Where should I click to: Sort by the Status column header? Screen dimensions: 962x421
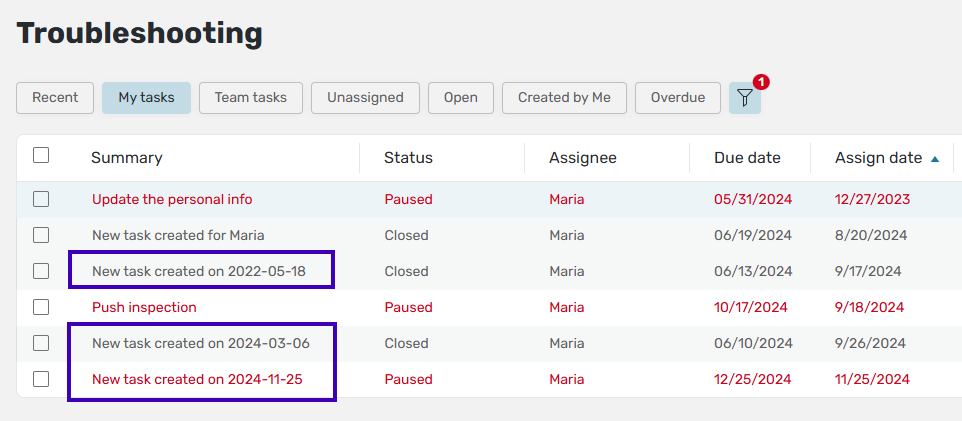coord(408,157)
